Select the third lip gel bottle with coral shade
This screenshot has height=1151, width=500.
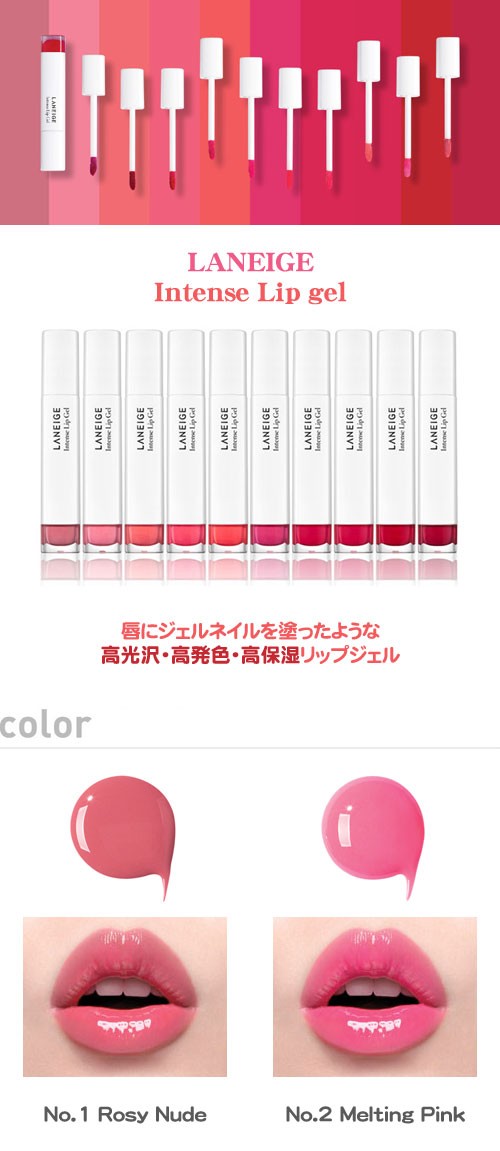point(144,441)
